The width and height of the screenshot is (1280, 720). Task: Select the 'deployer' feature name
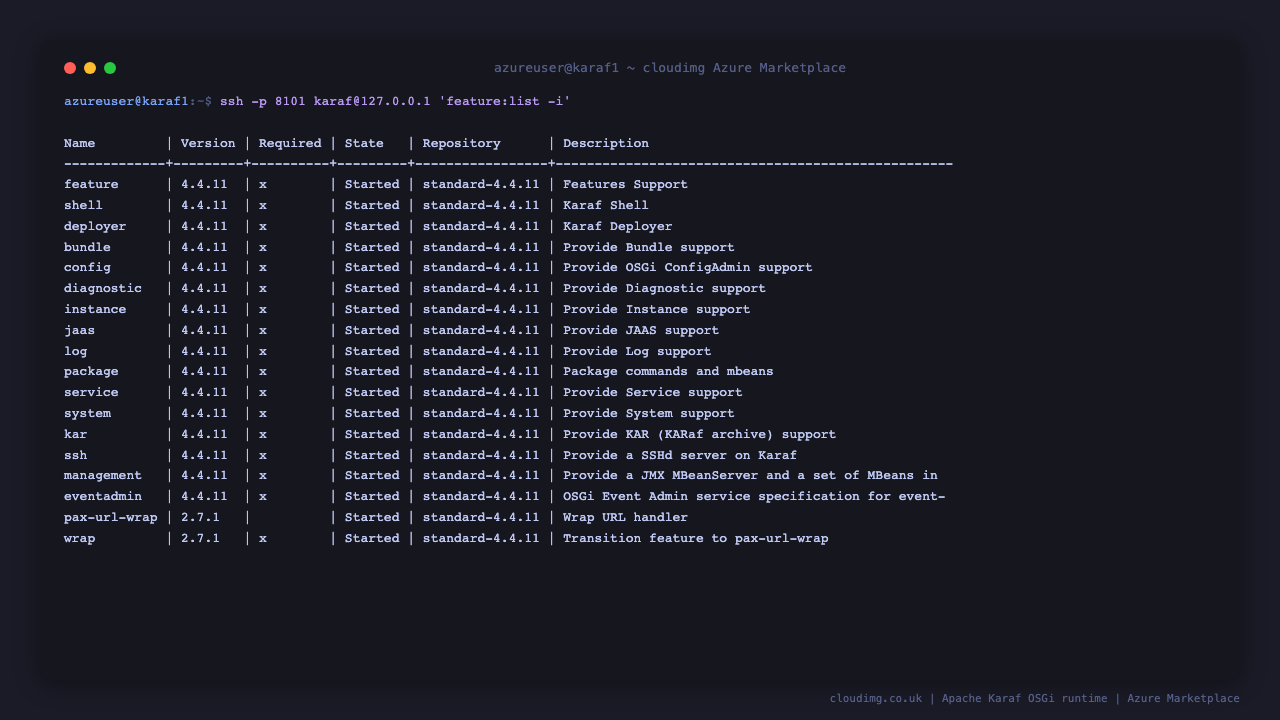[x=95, y=226]
